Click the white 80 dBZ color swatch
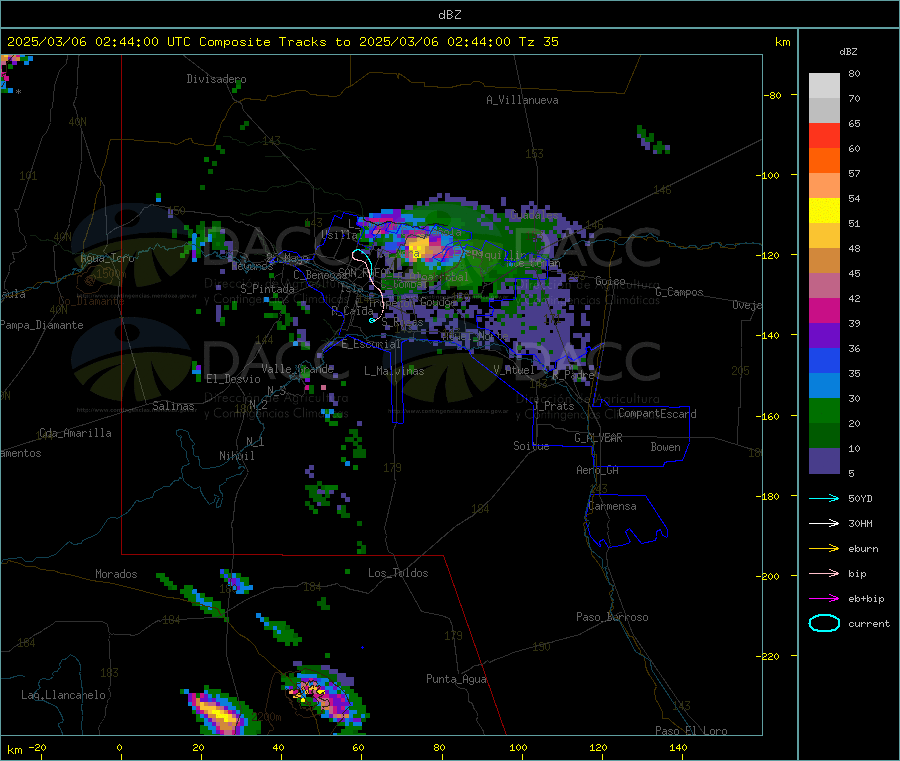Image resolution: width=900 pixels, height=761 pixels. (x=824, y=86)
